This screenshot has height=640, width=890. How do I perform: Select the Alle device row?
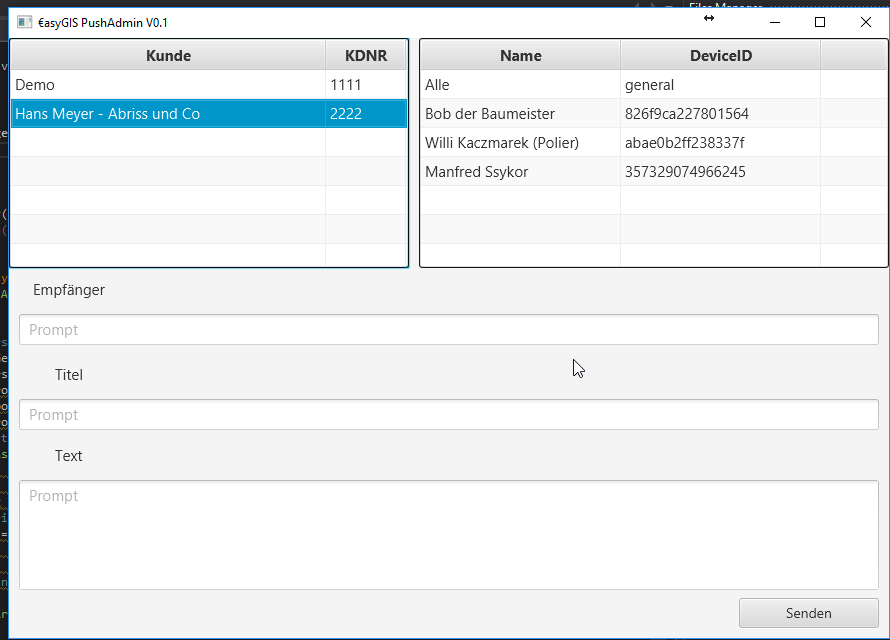click(520, 85)
